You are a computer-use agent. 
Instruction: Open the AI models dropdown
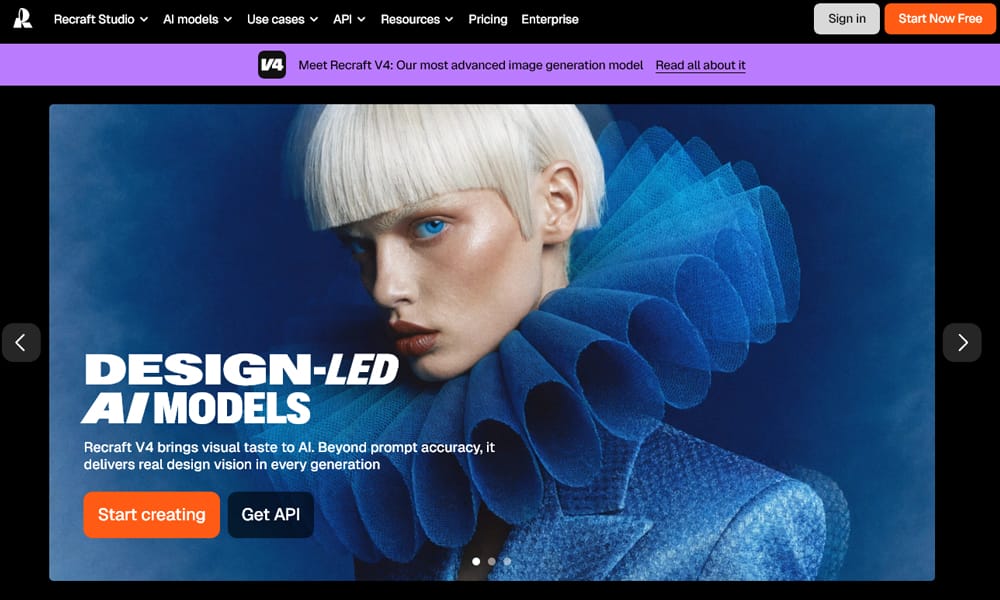(x=197, y=19)
